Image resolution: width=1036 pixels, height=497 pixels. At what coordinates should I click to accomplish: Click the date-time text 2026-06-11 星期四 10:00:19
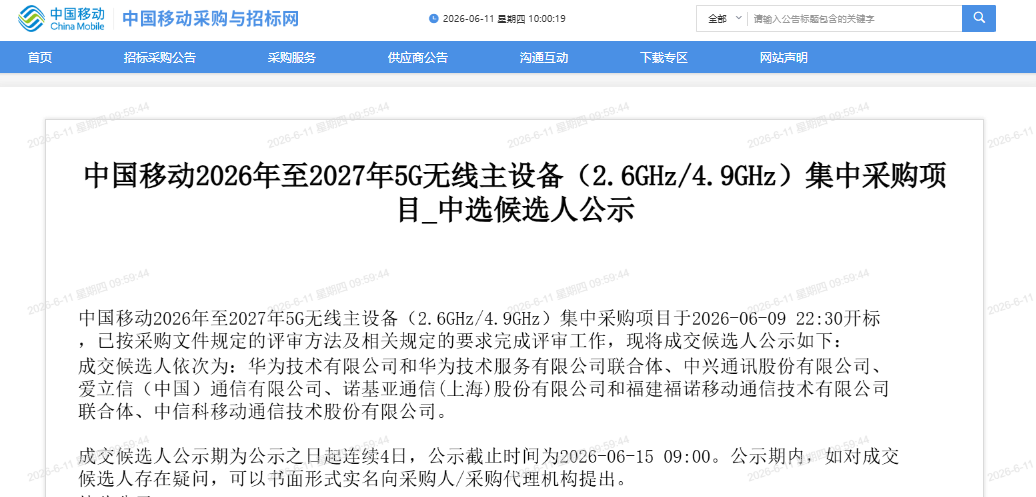[504, 19]
